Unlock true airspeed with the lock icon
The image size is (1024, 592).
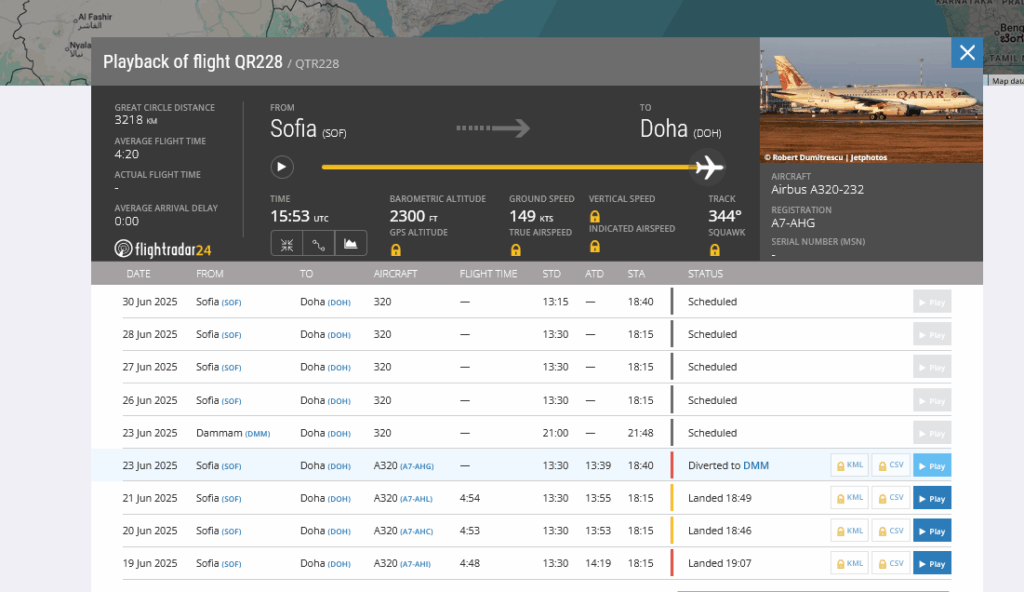tap(515, 250)
